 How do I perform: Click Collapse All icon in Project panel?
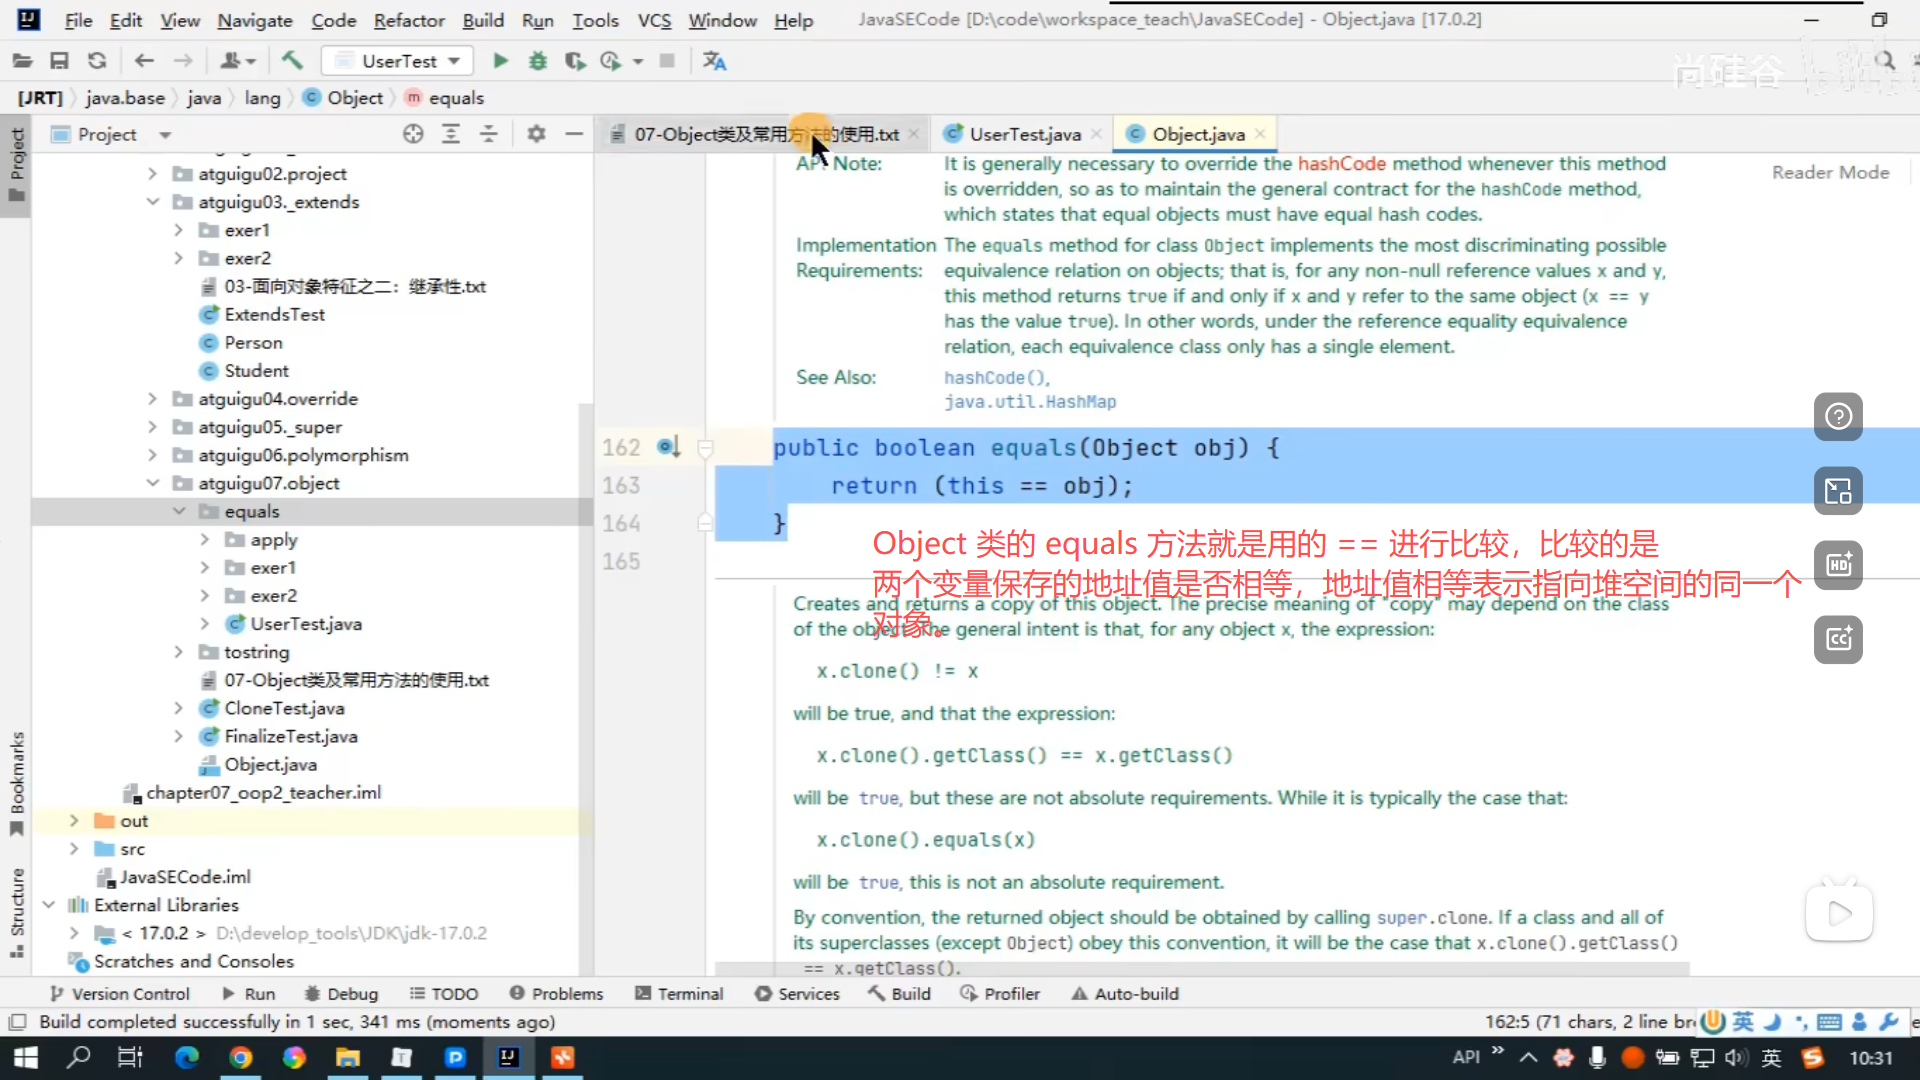488,134
